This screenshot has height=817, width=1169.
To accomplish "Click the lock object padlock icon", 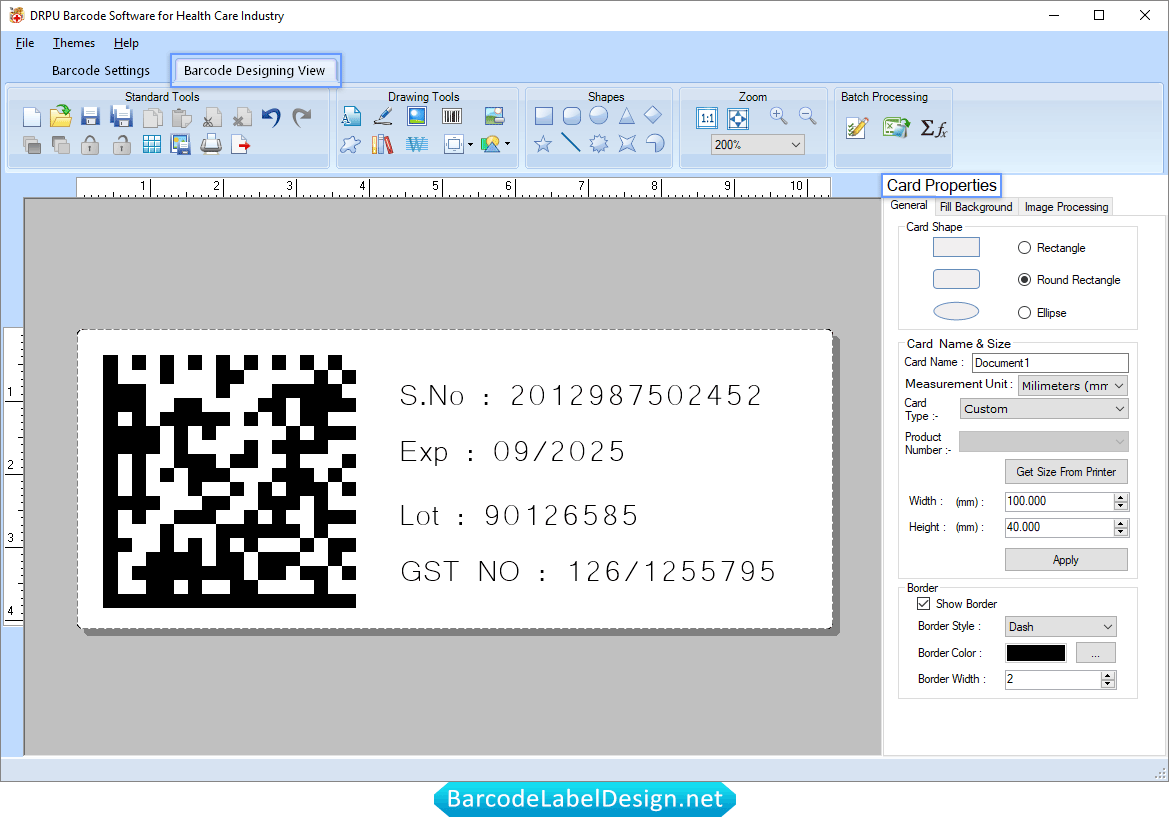I will click(x=90, y=145).
